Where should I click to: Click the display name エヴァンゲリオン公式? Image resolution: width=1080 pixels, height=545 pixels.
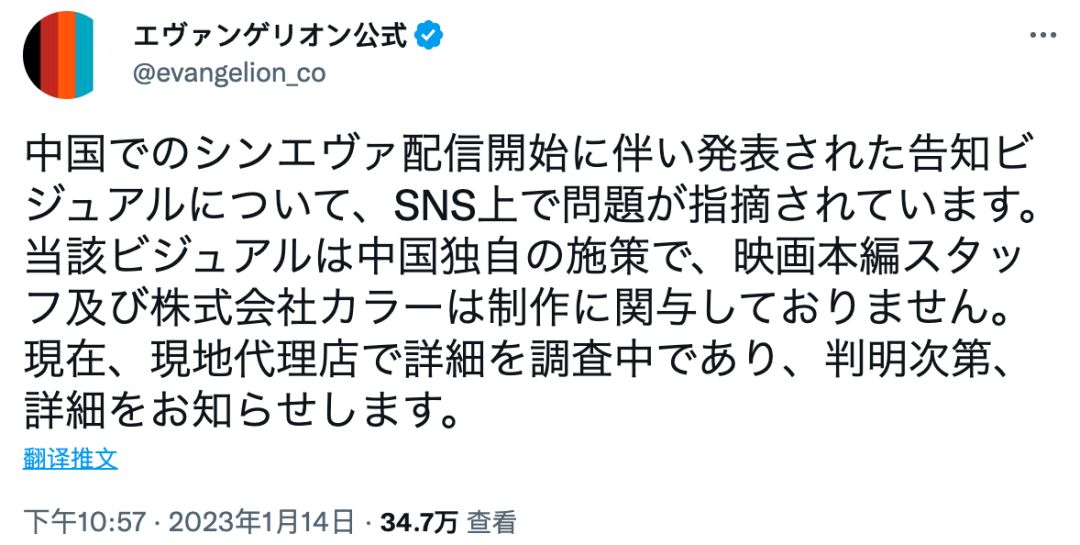click(270, 35)
